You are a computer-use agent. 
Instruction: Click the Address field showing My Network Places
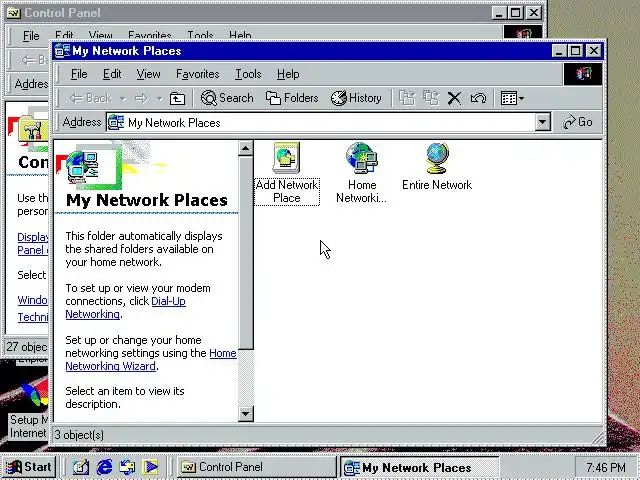[321, 122]
